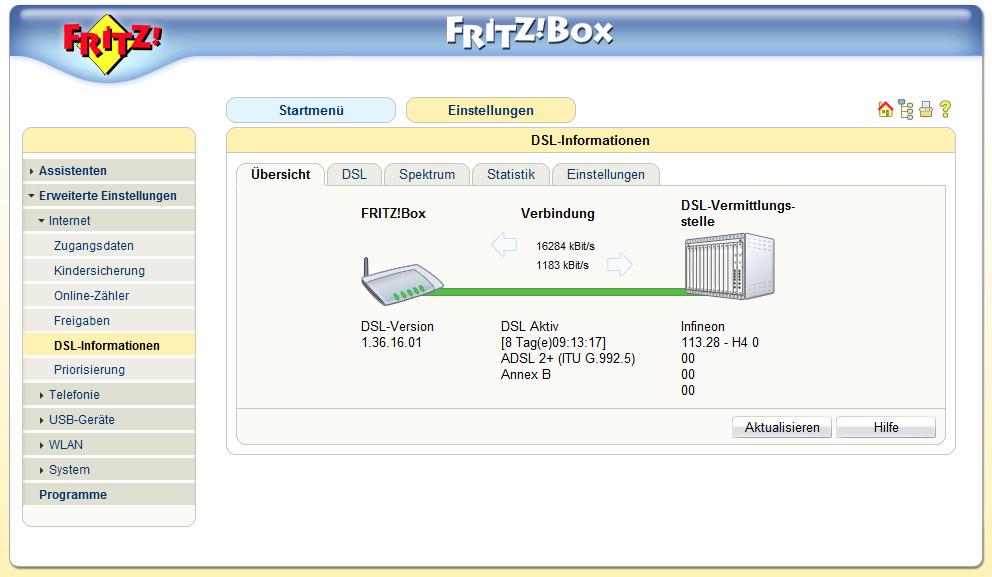Click the right-pointing upstream arrow

(619, 264)
